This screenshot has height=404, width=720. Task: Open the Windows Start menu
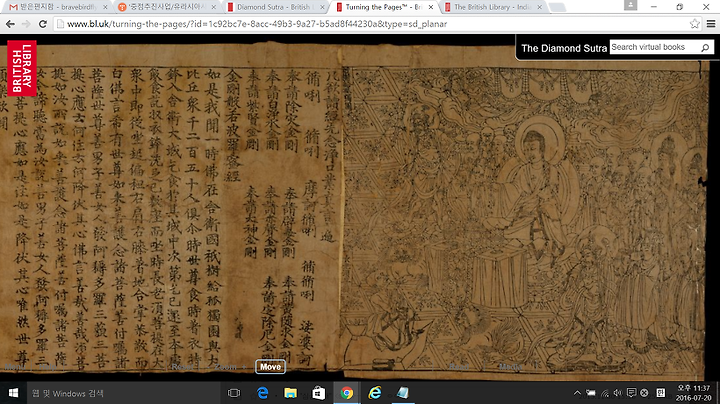tap(13, 393)
